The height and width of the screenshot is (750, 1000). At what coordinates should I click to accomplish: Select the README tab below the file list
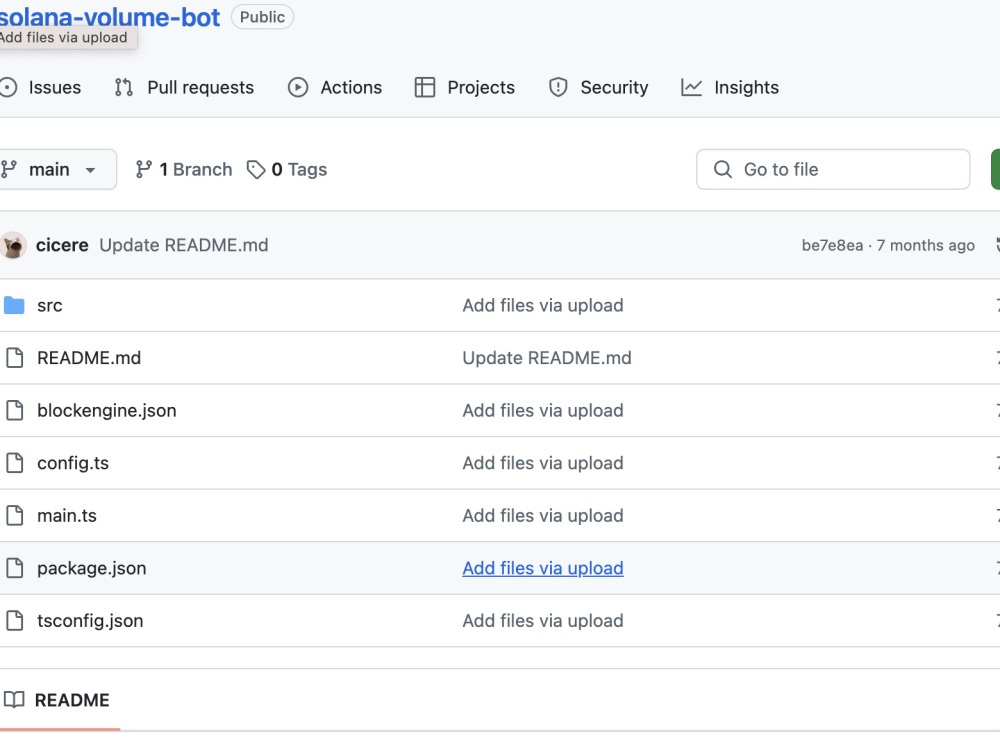[57, 700]
